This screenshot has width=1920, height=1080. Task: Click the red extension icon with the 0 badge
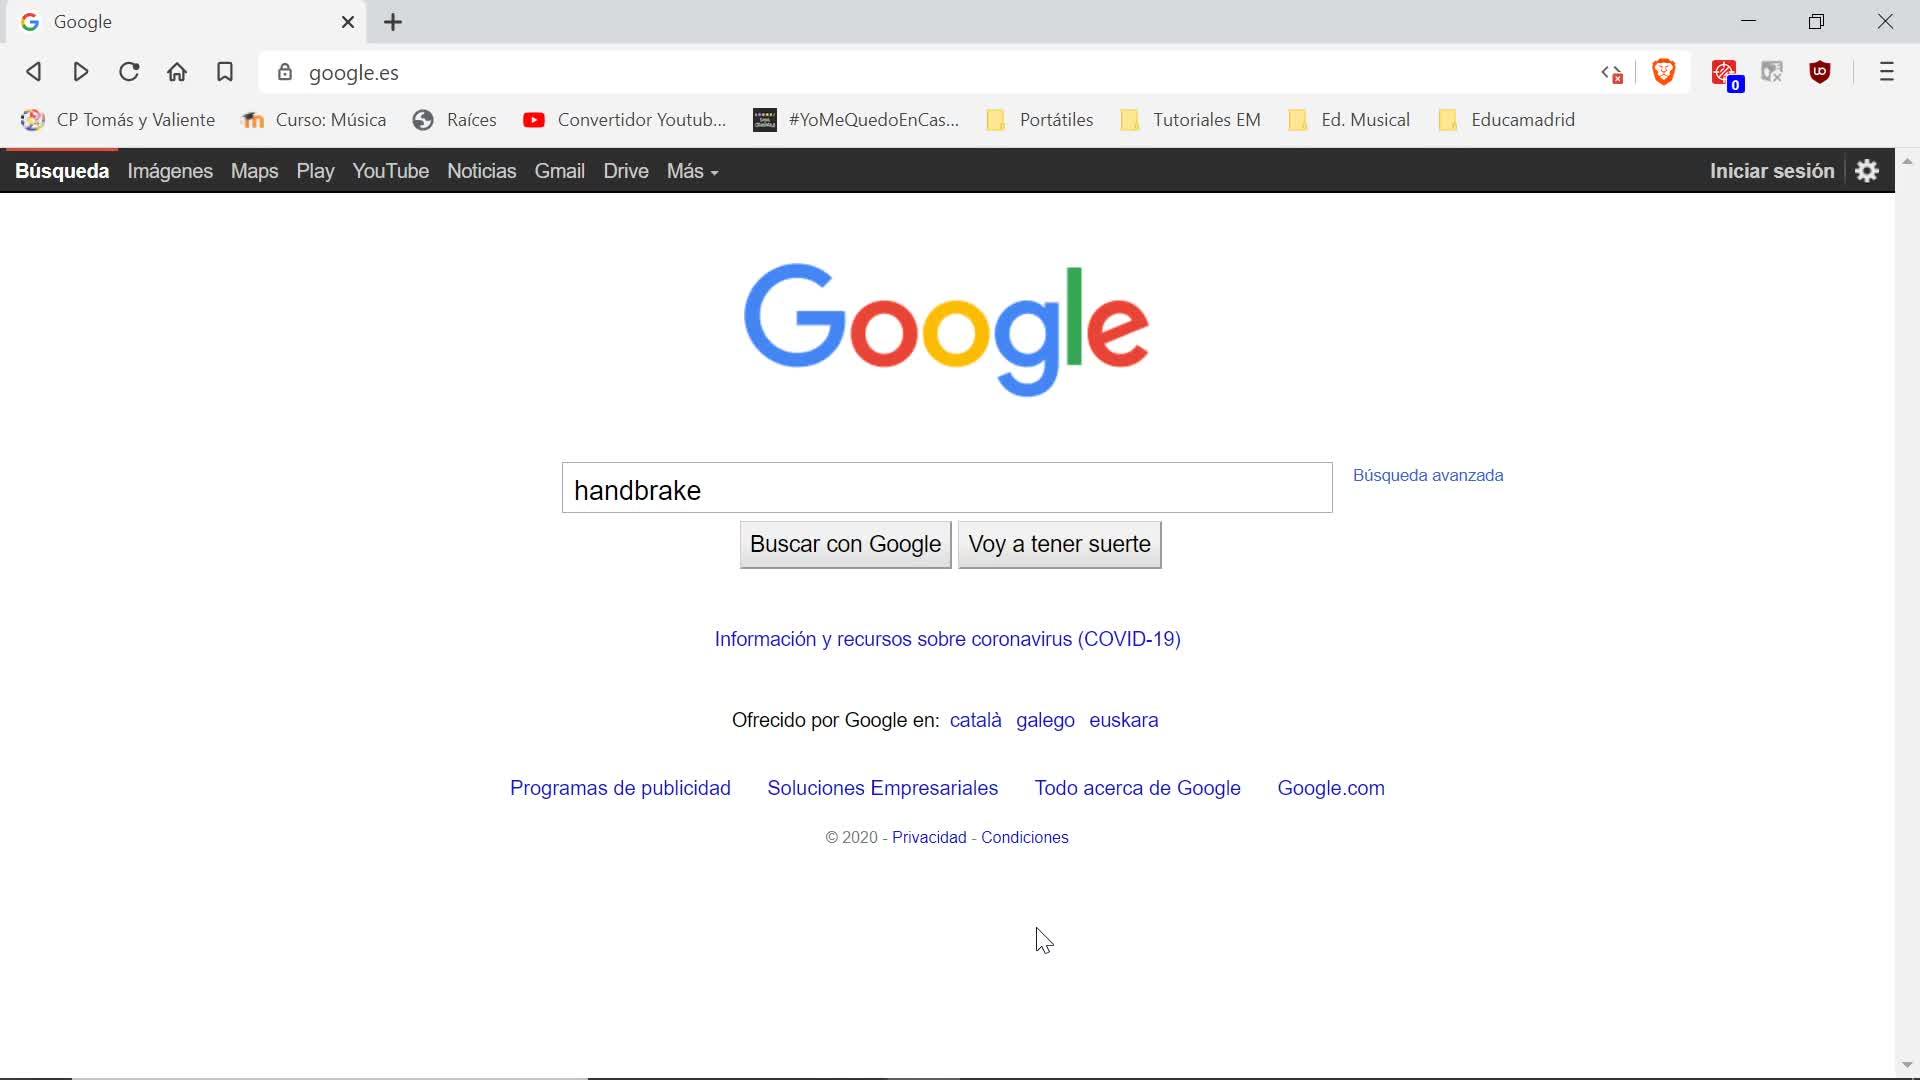1725,73
